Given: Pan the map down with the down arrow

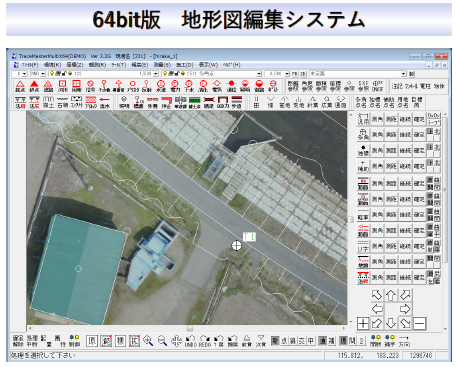Looking at the screenshot, I should pyautogui.click(x=391, y=323).
